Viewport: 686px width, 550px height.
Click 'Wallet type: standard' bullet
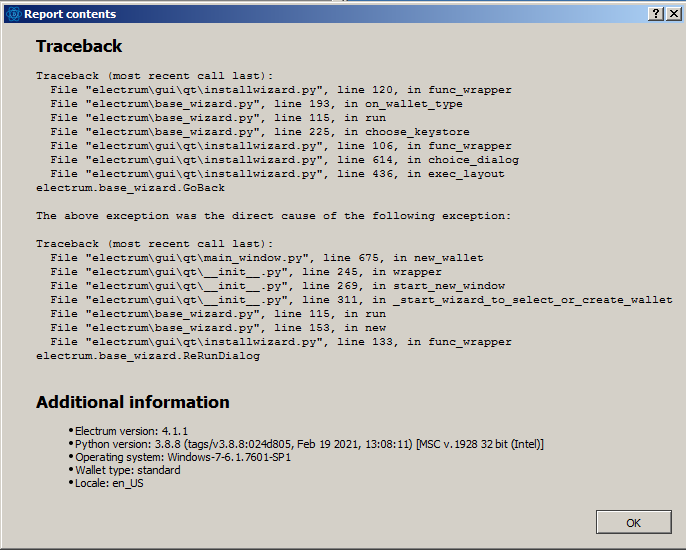tap(127, 470)
